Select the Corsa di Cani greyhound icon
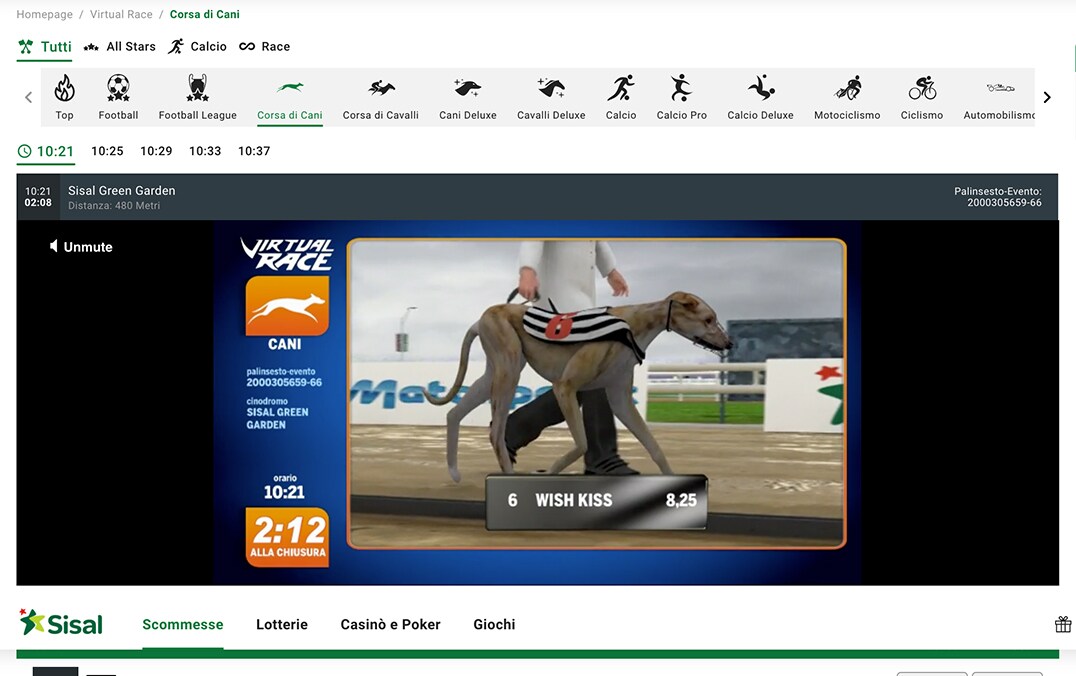Screen dimensions: 1076x676 (x=290, y=88)
